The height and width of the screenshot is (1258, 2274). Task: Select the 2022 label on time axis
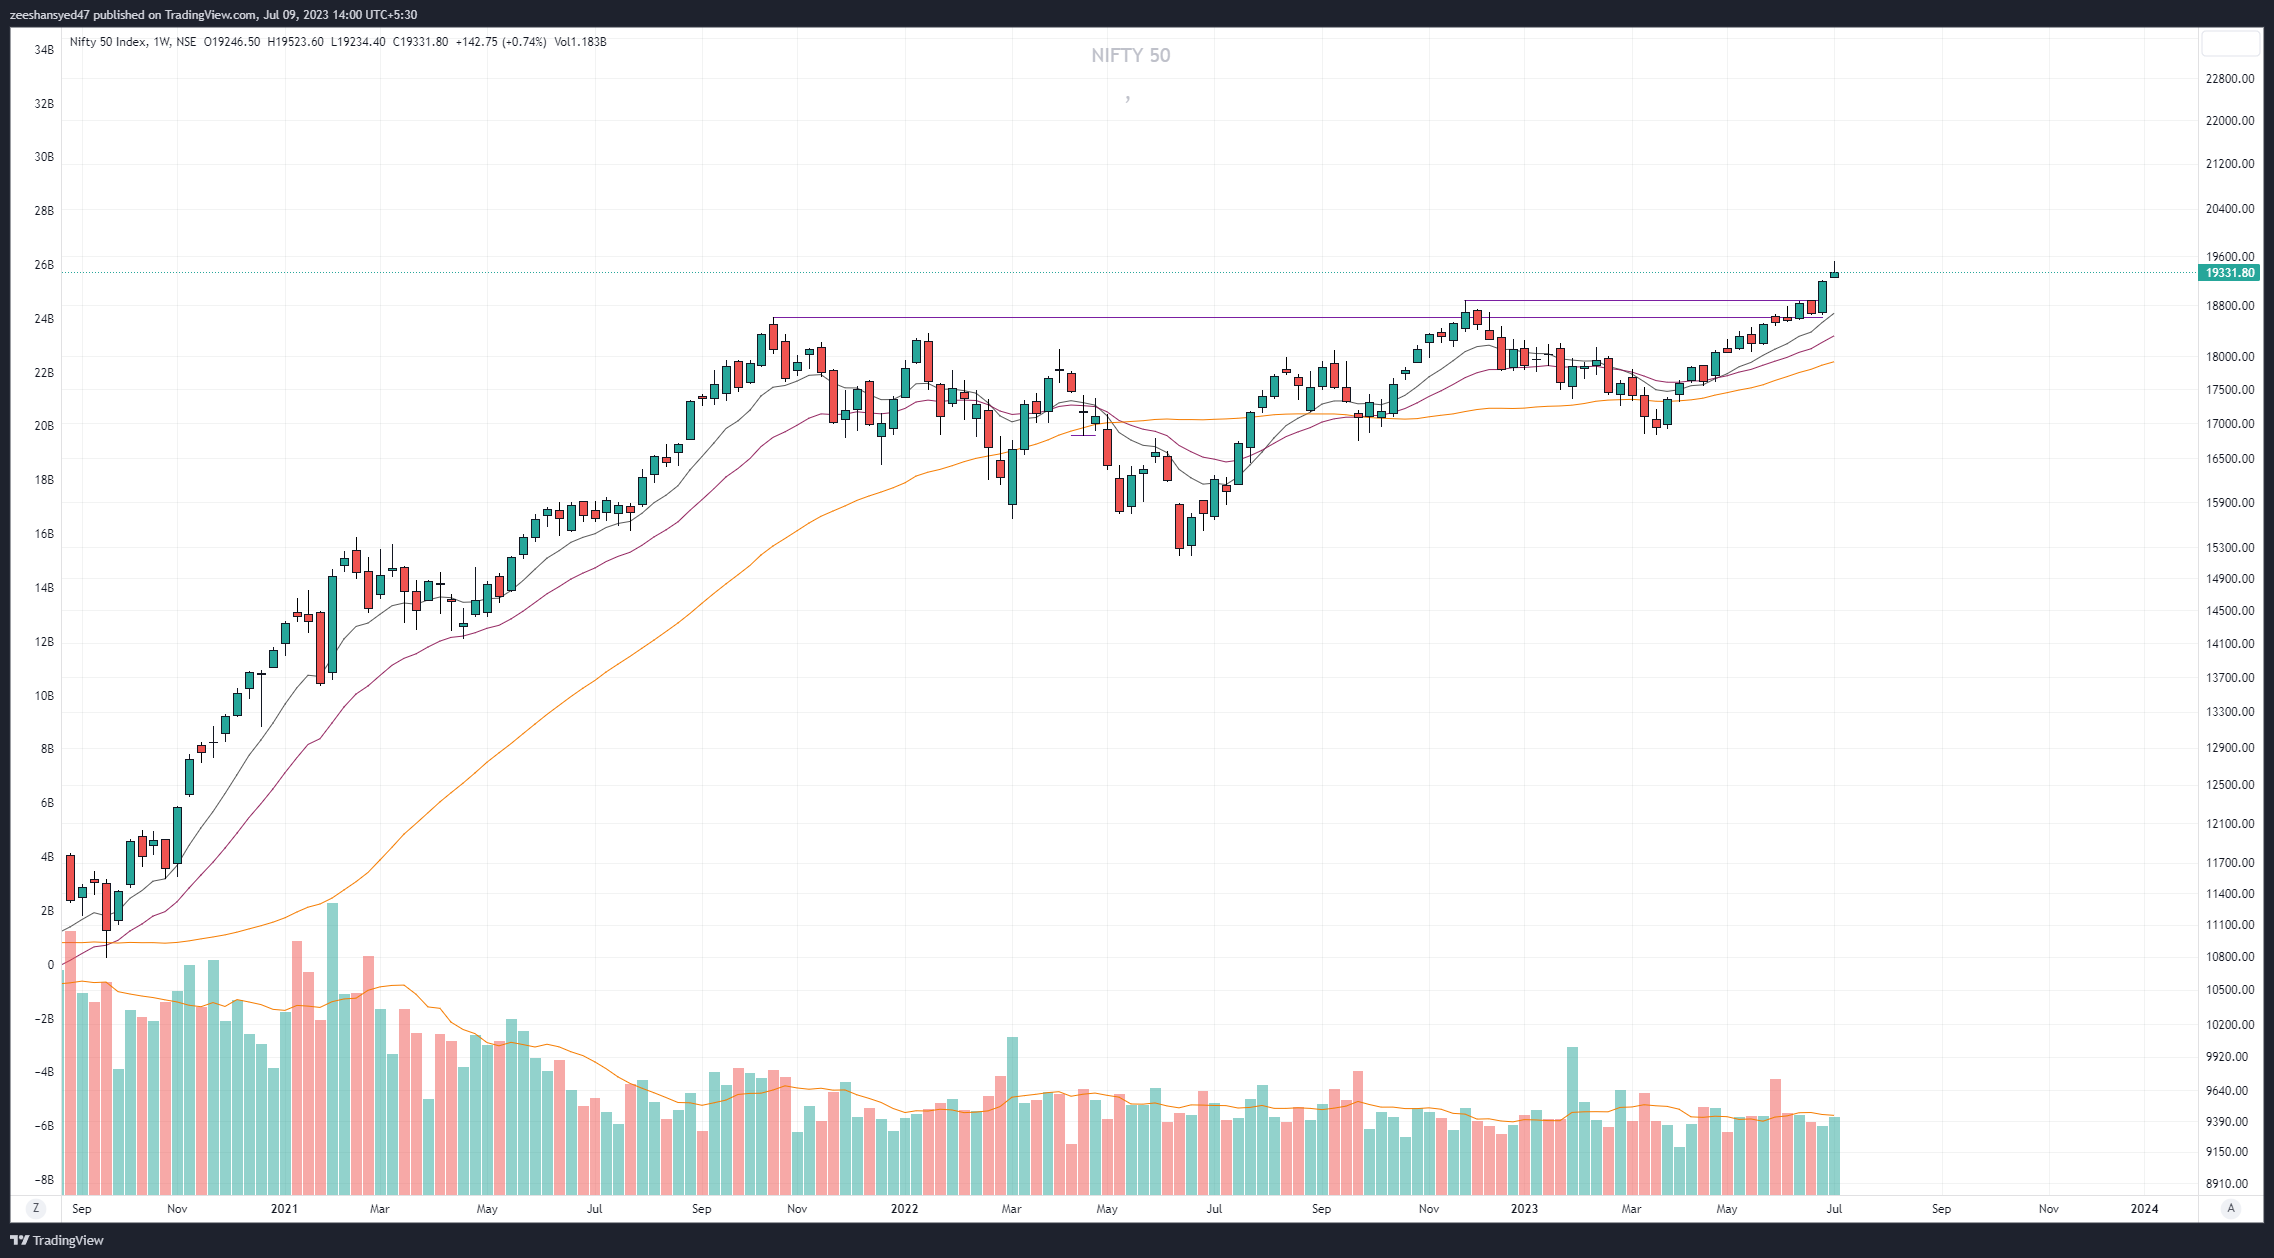click(x=904, y=1209)
